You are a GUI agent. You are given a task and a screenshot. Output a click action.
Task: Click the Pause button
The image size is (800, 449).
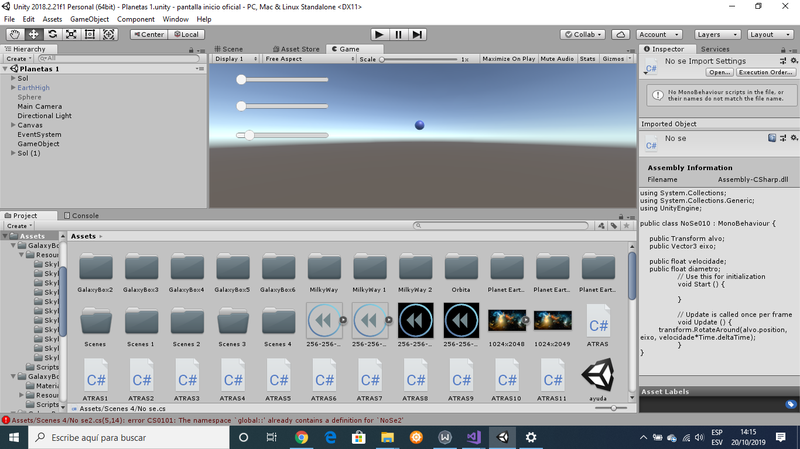click(x=399, y=34)
